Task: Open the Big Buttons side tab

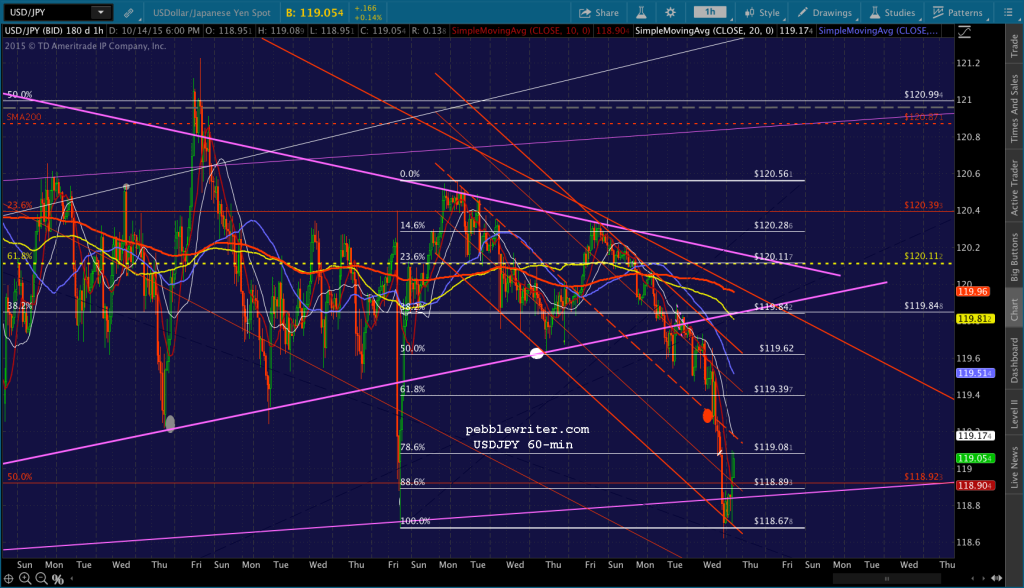Action: (1014, 257)
